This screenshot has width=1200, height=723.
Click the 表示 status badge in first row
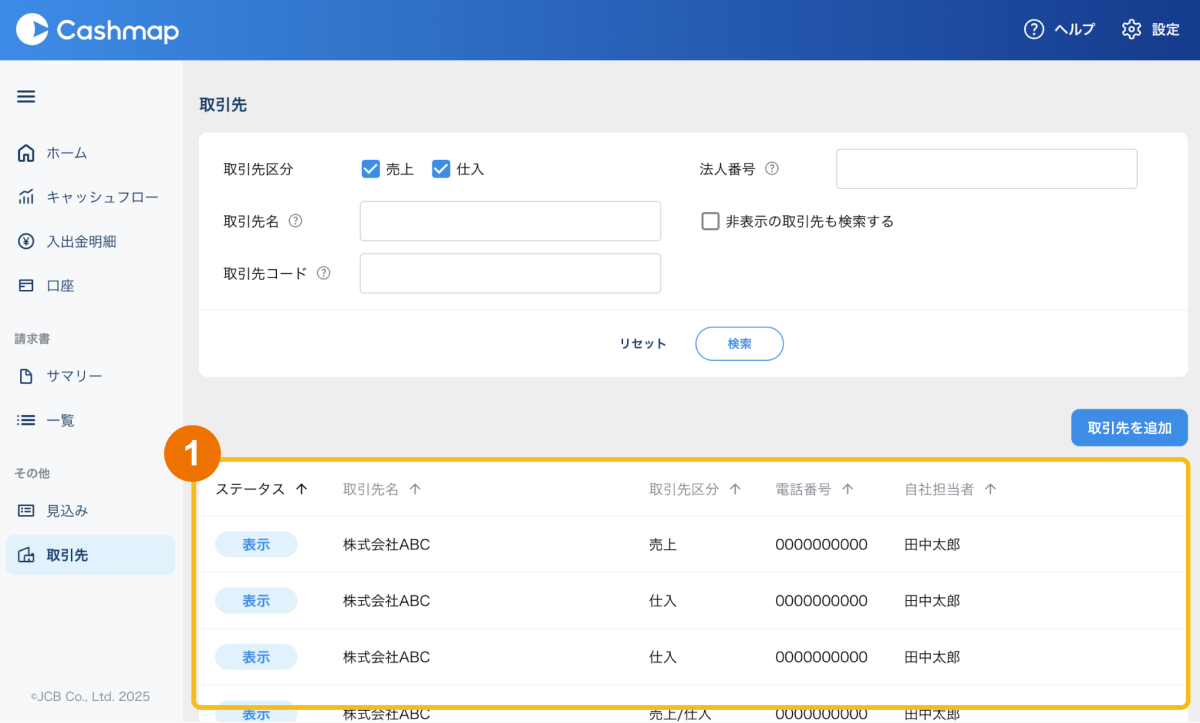point(256,545)
